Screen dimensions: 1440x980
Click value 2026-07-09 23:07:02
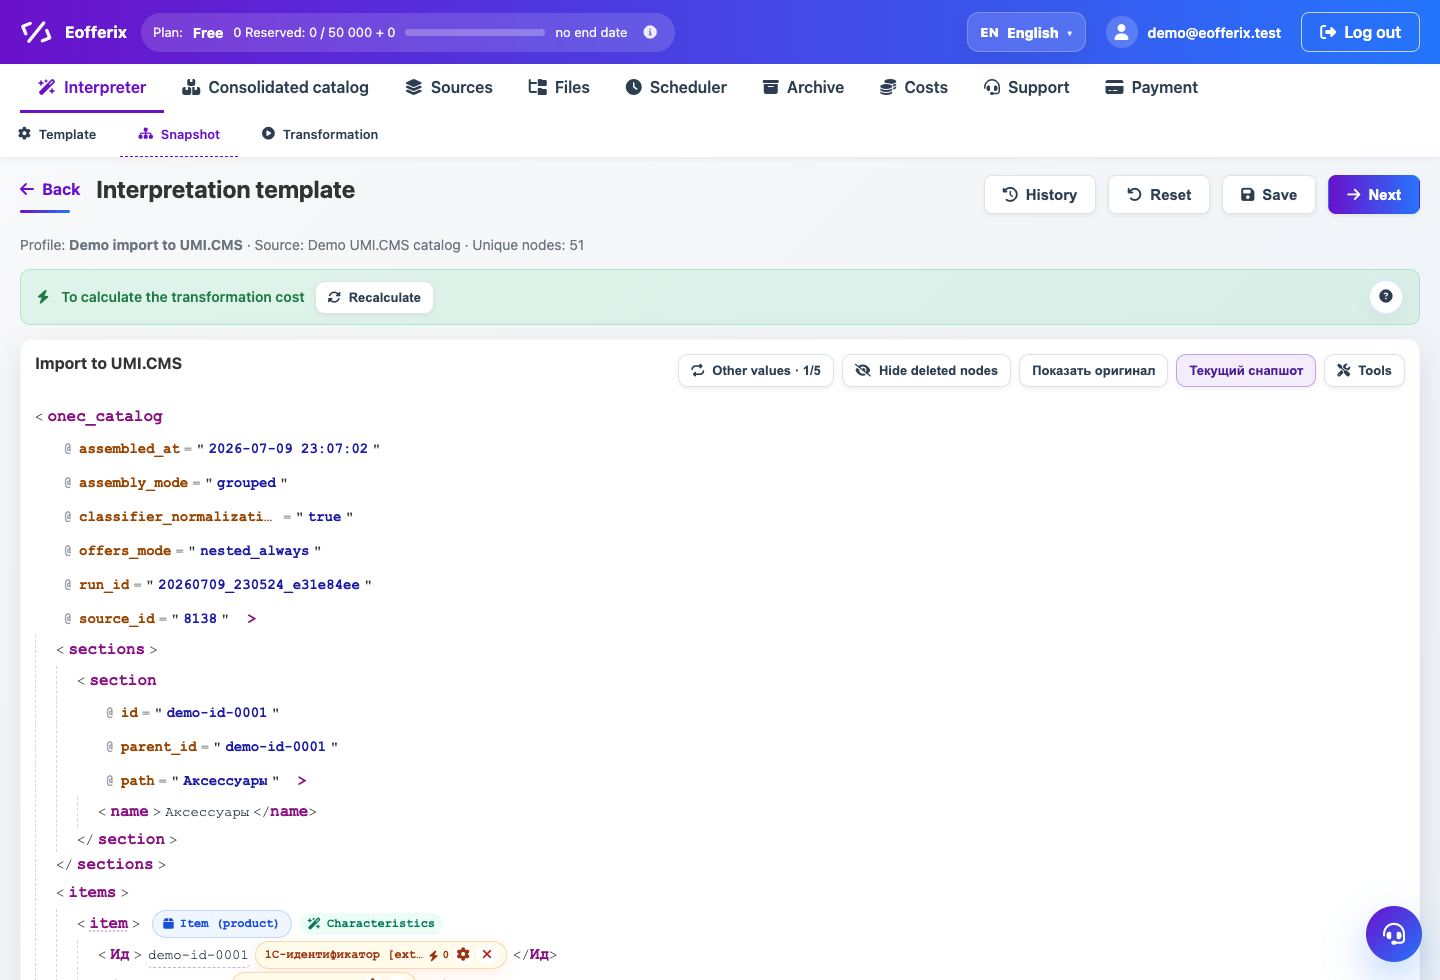click(x=288, y=449)
